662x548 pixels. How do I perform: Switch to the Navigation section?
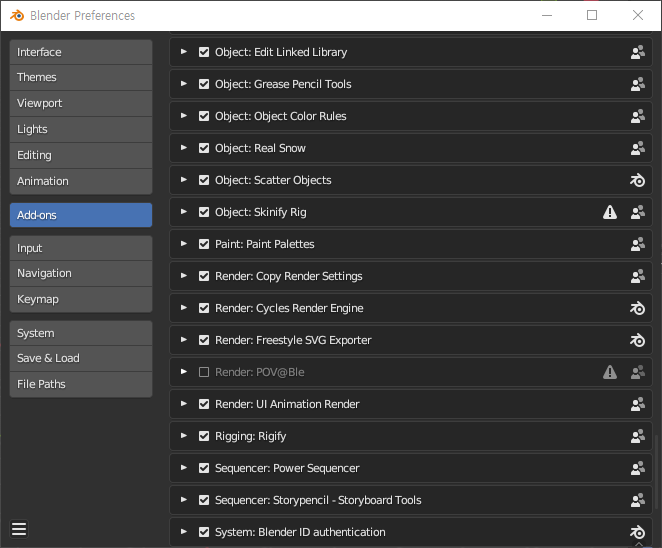pos(81,274)
